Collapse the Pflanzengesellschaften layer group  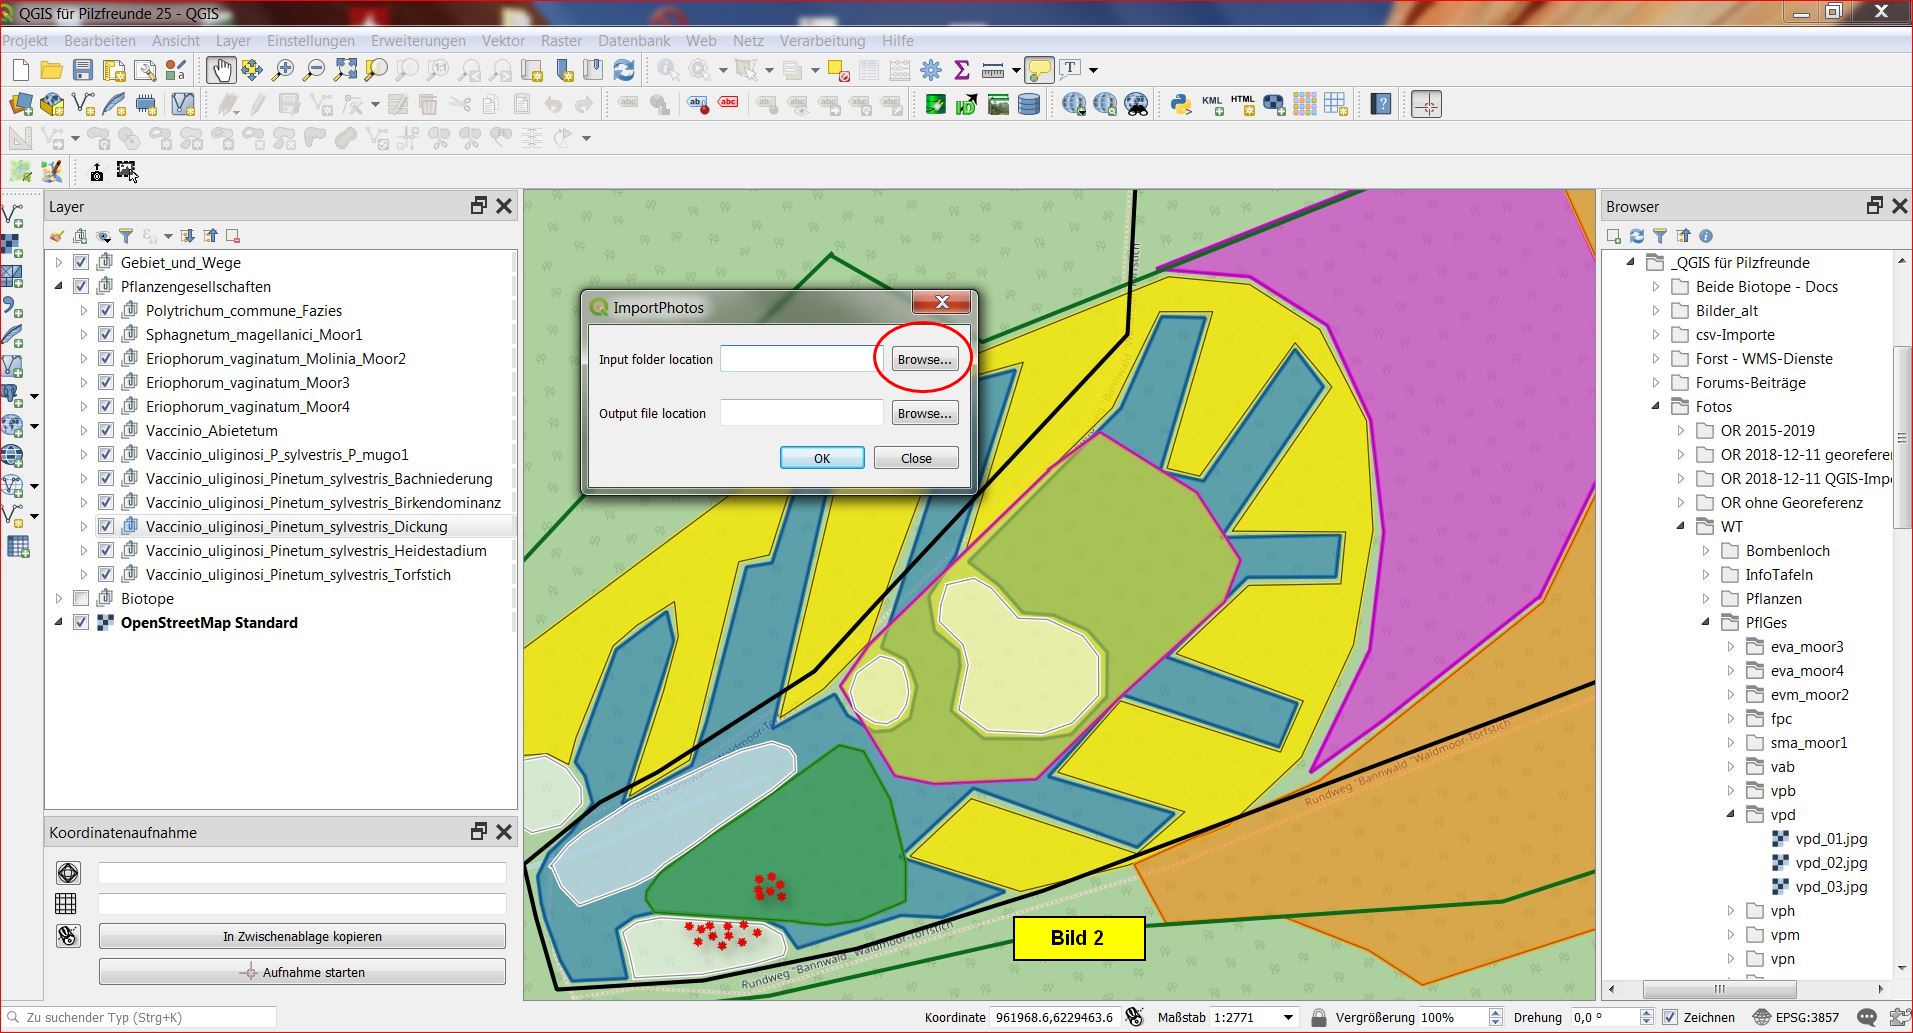[58, 287]
